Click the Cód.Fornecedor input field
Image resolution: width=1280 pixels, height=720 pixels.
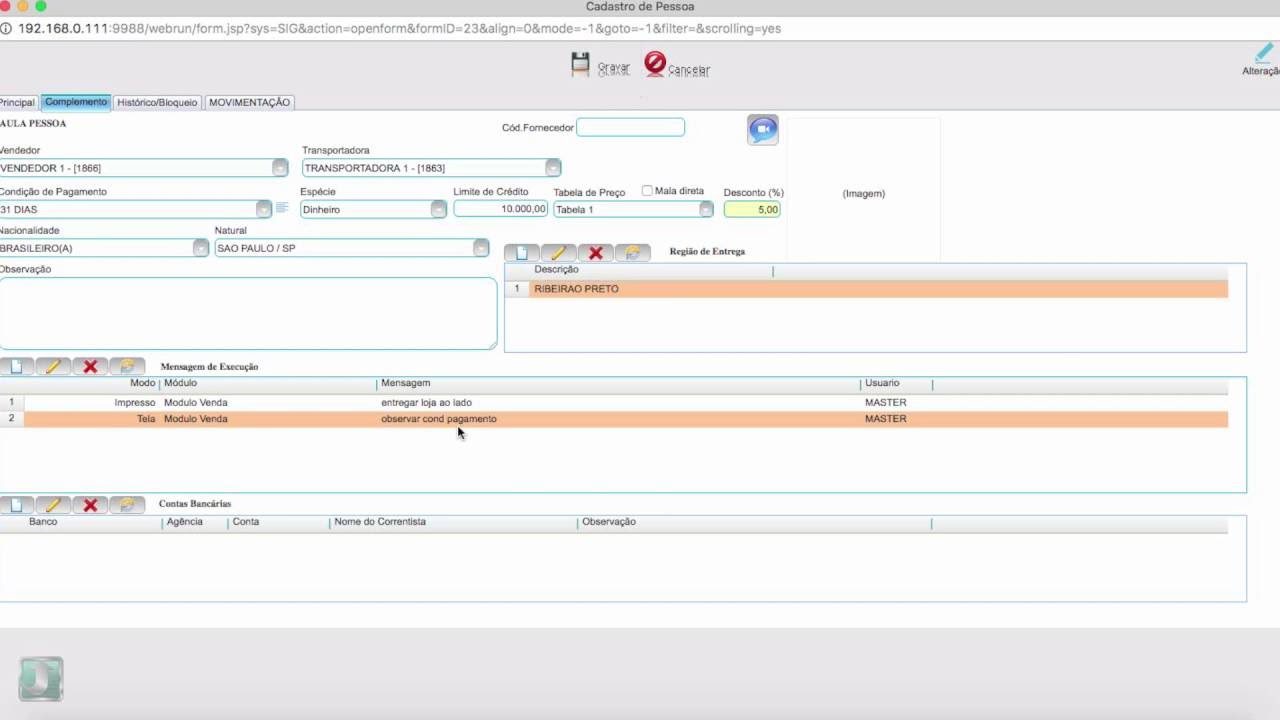click(630, 127)
